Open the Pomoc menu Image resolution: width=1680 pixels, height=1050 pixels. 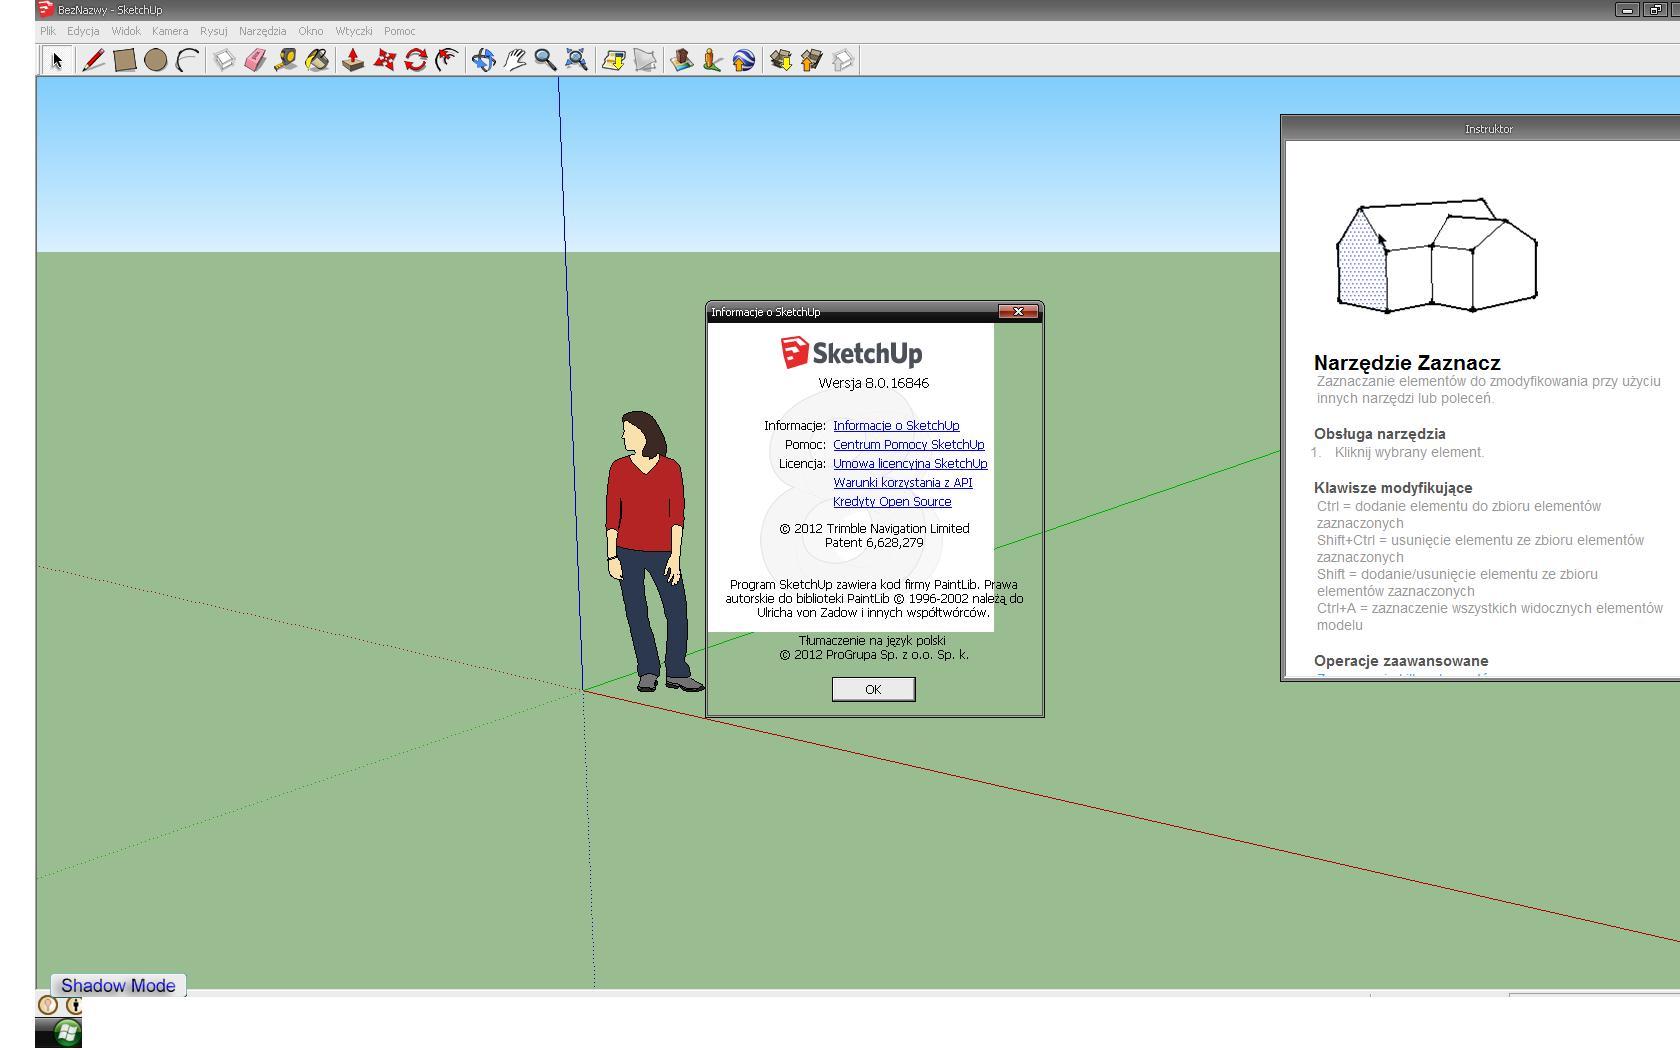(399, 31)
